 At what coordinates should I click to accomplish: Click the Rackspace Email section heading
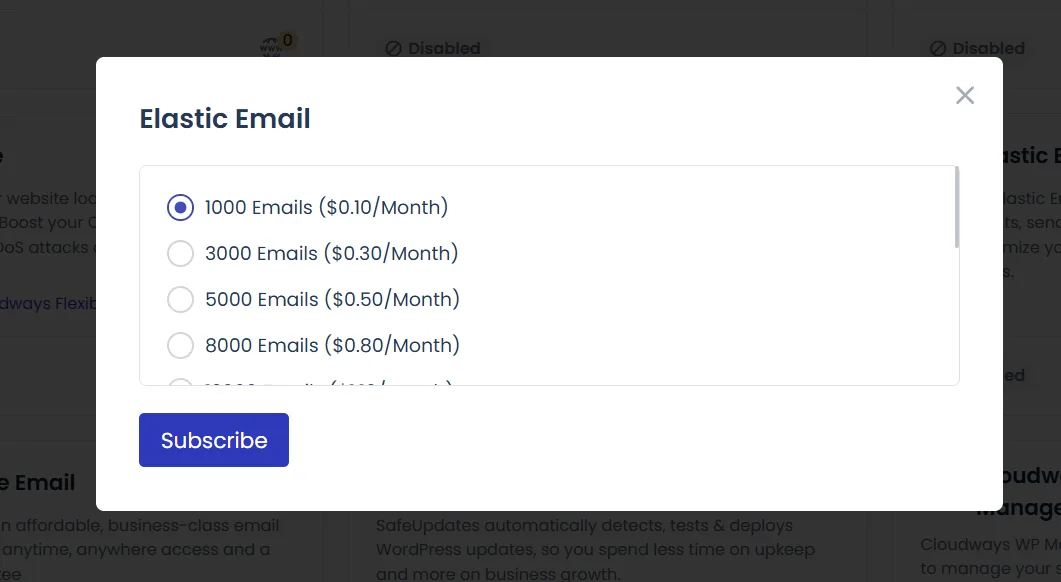point(38,482)
